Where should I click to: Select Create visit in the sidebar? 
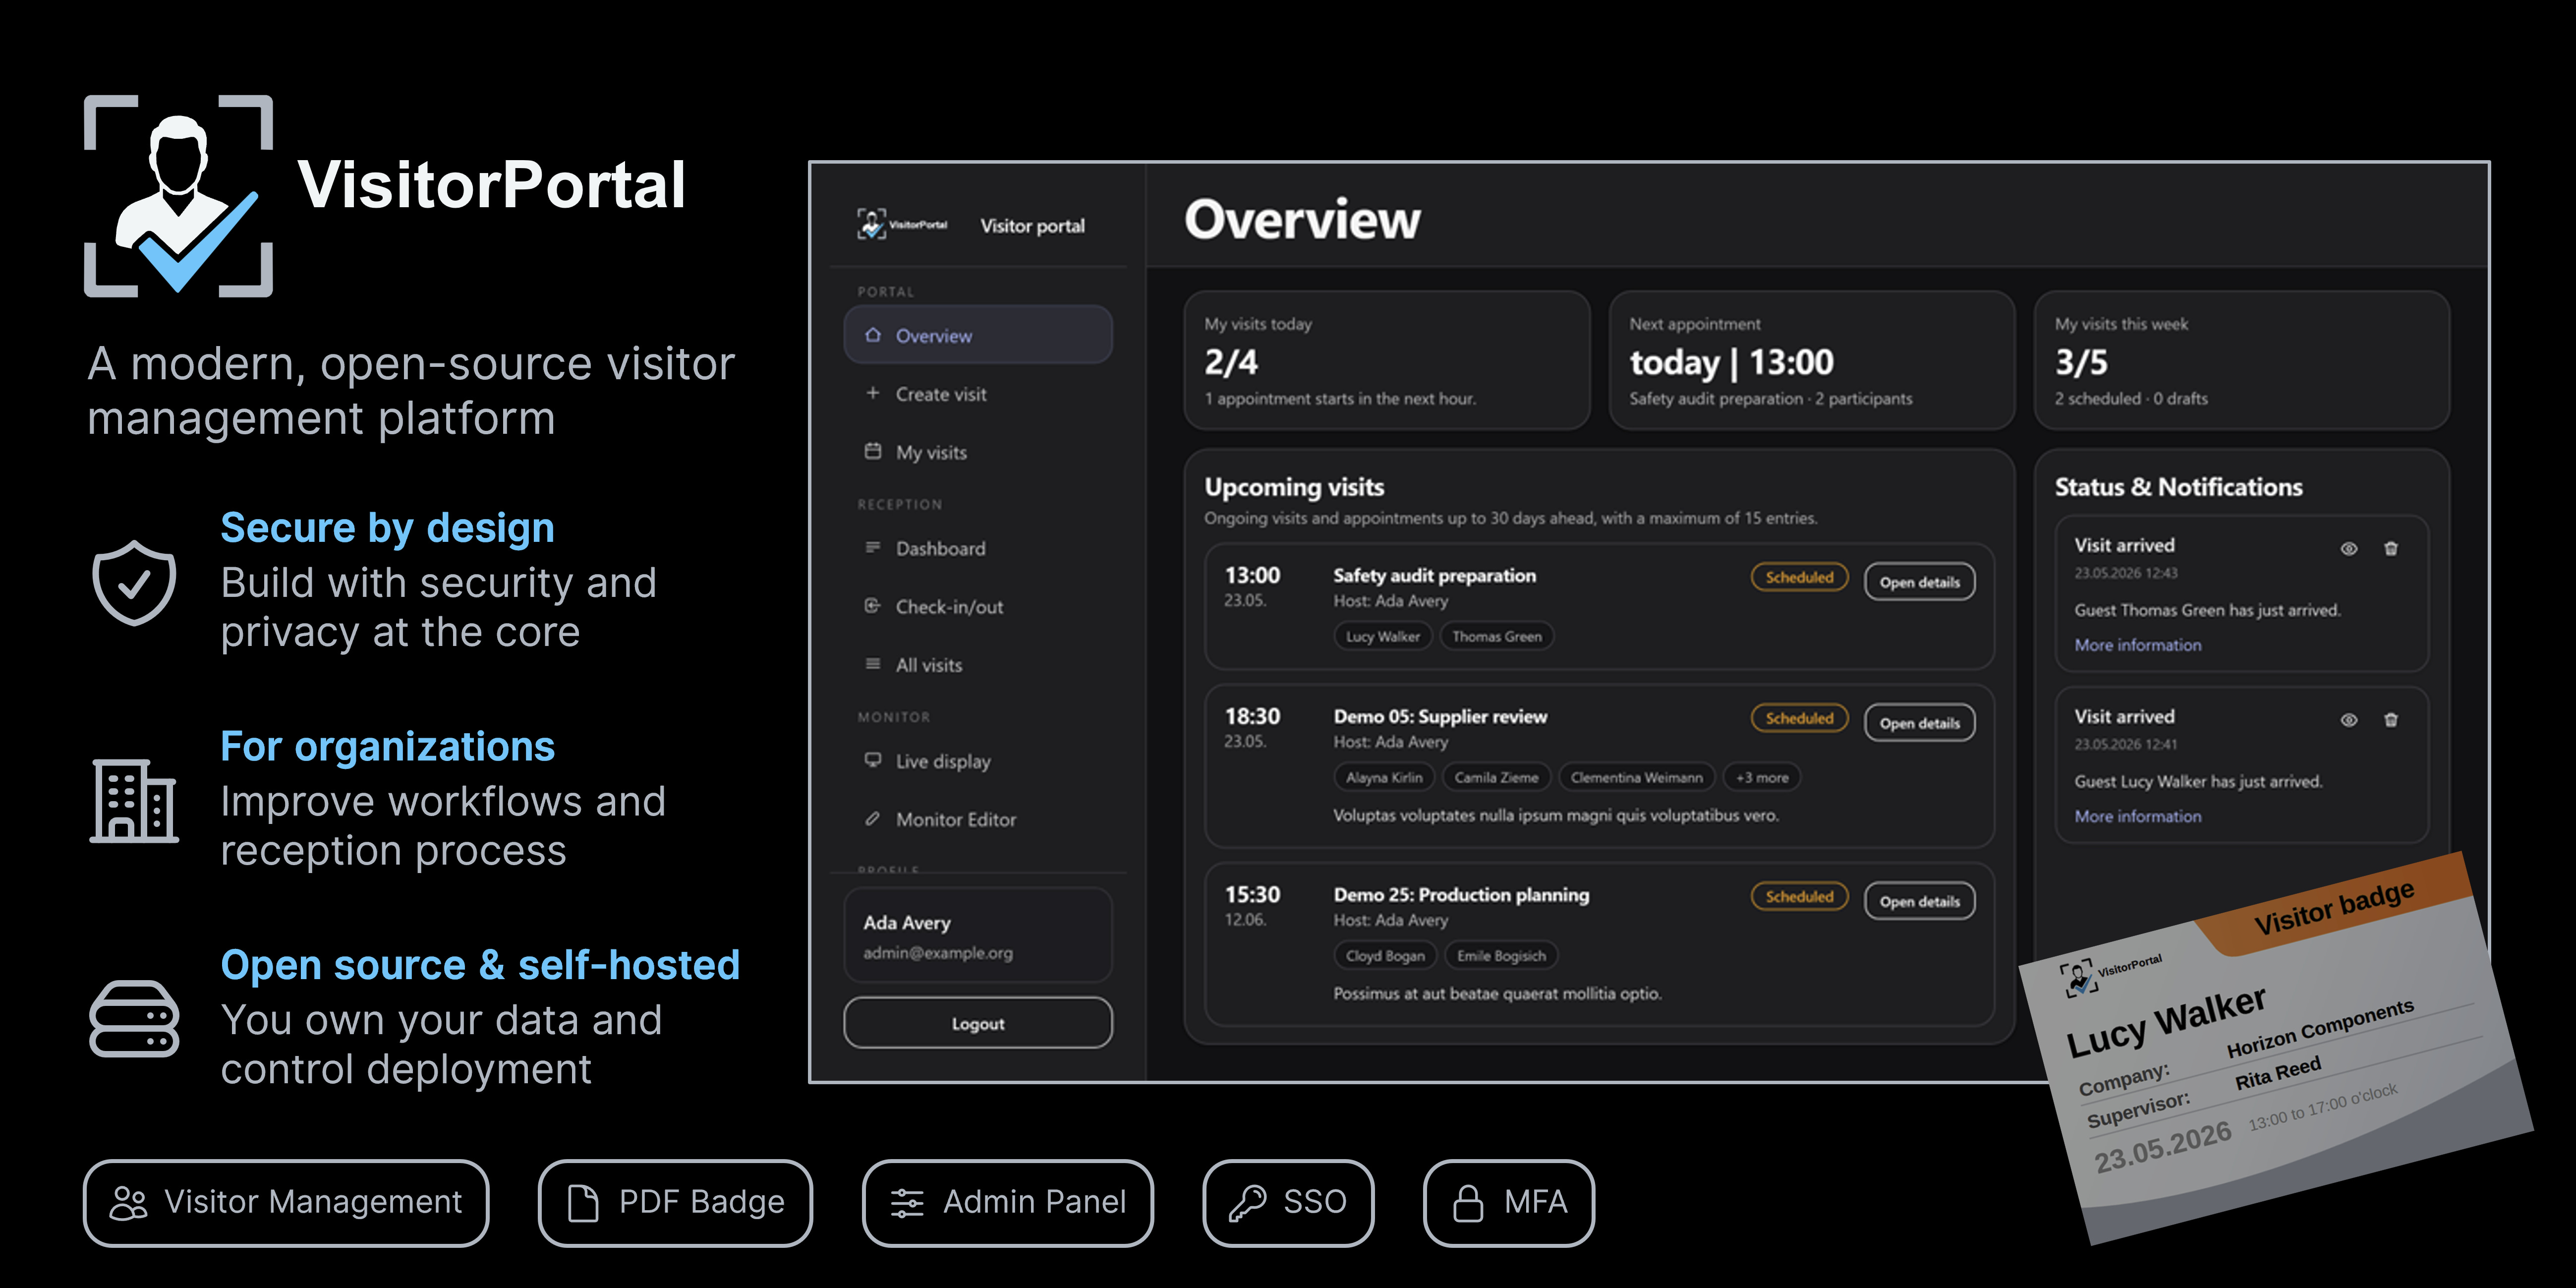(x=978, y=393)
